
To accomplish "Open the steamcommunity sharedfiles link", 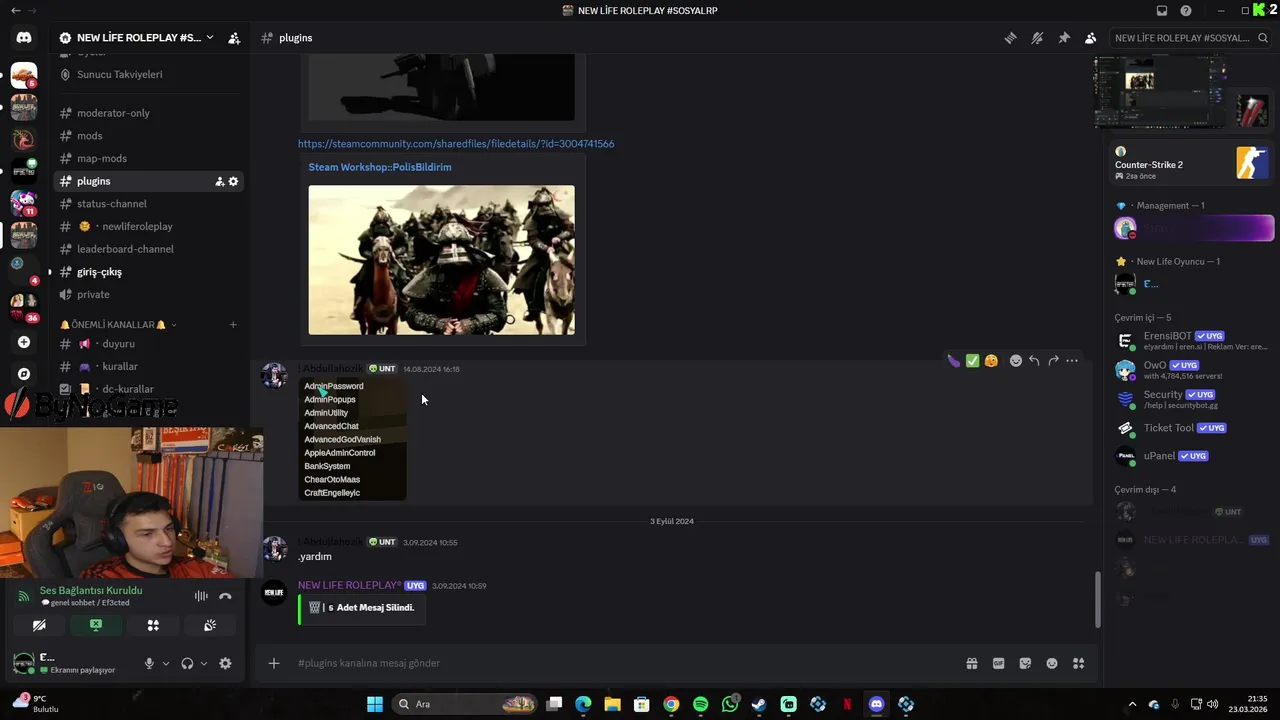I will 456,144.
